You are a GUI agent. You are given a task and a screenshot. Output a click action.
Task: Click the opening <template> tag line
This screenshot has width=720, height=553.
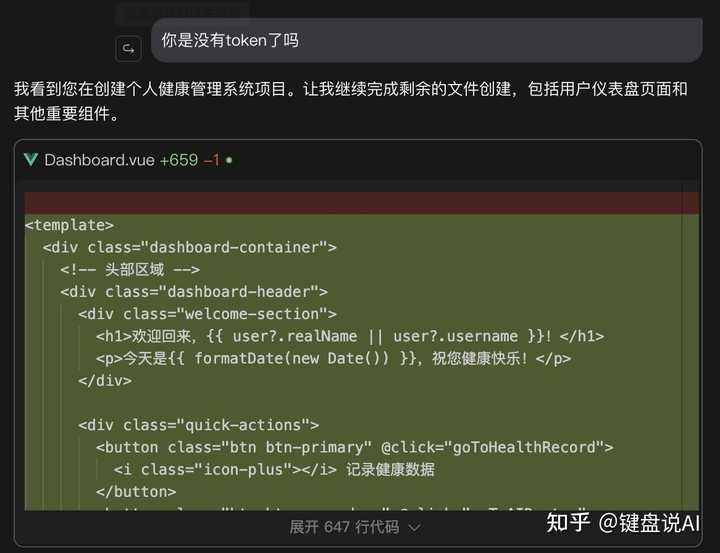pos(69,225)
